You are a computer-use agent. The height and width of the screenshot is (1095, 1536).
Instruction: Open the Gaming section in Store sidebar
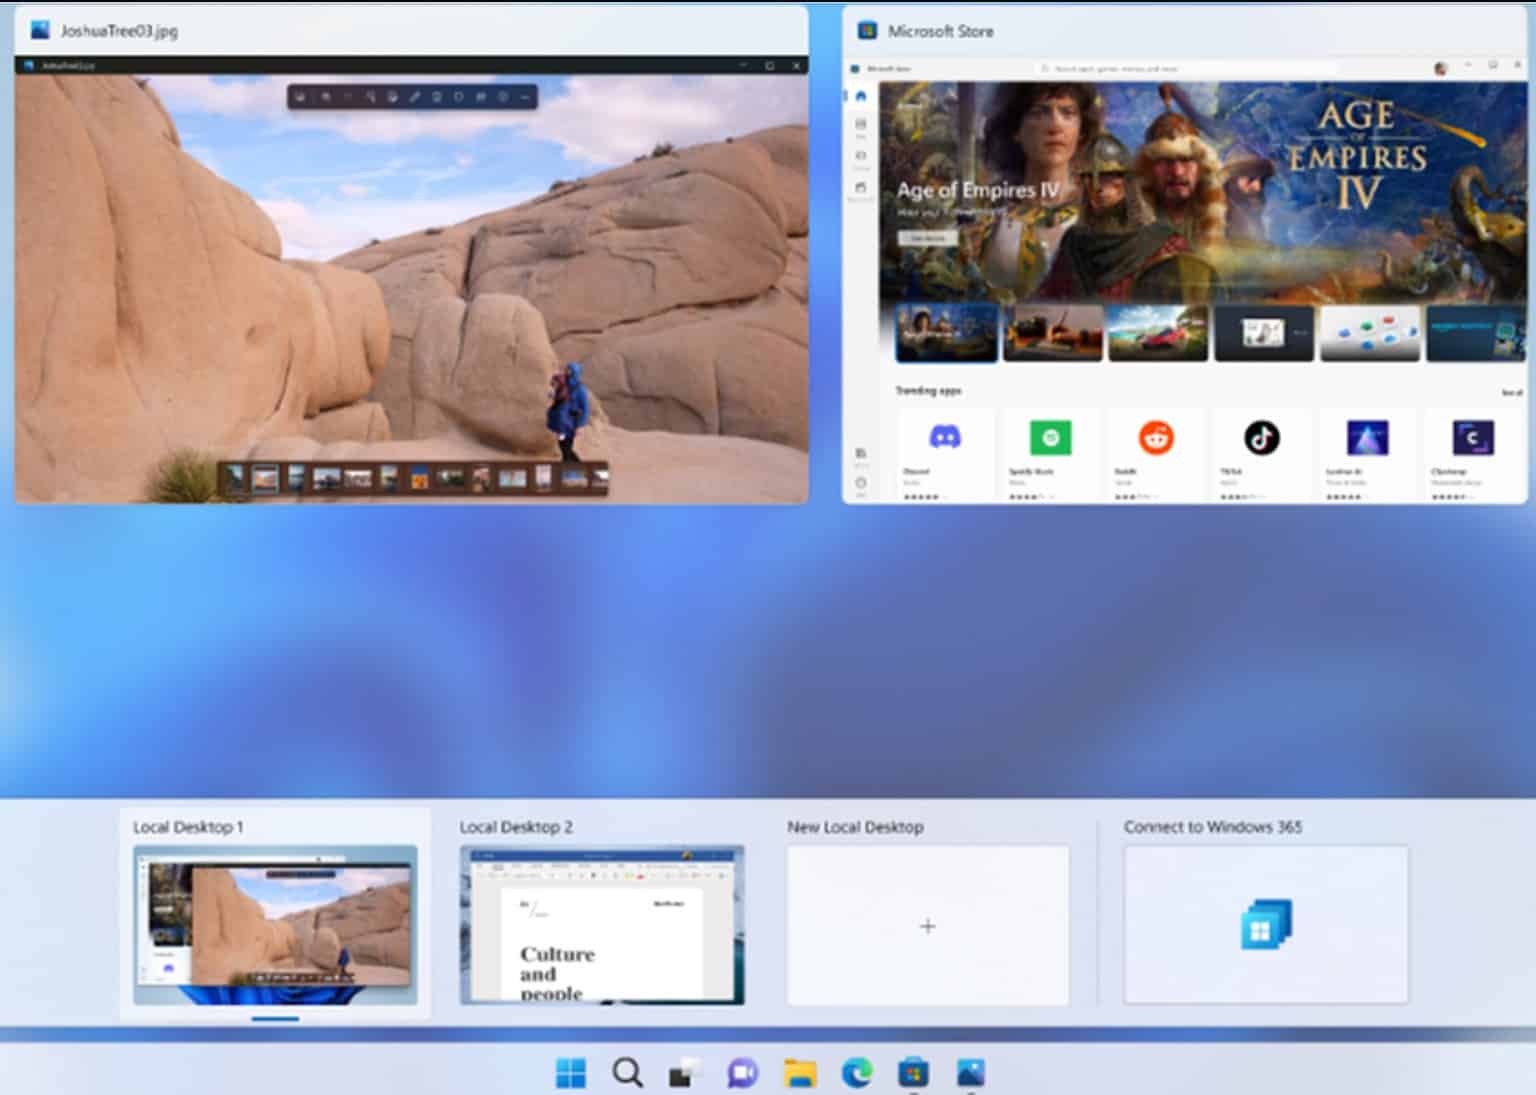[x=860, y=152]
